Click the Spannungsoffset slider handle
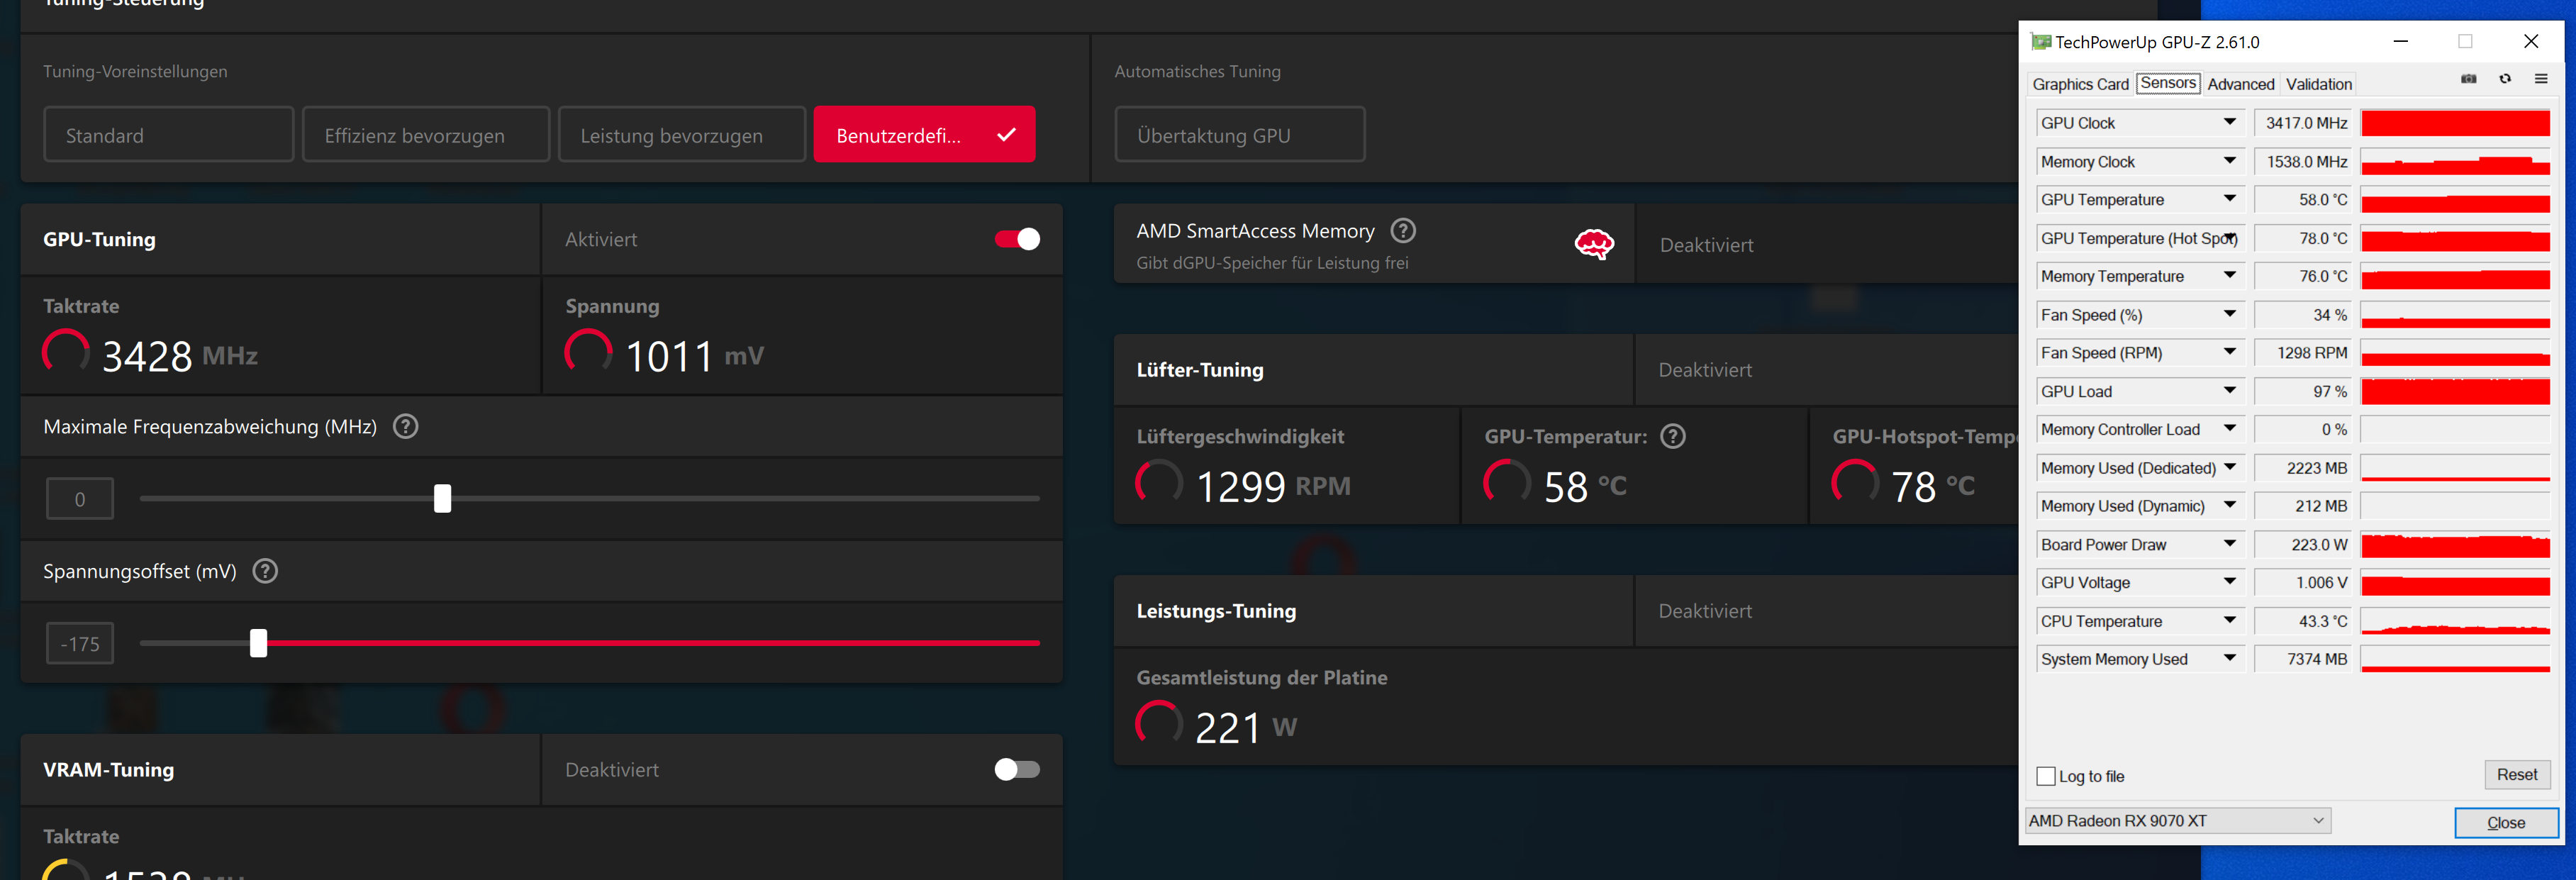This screenshot has width=2576, height=880. point(259,643)
